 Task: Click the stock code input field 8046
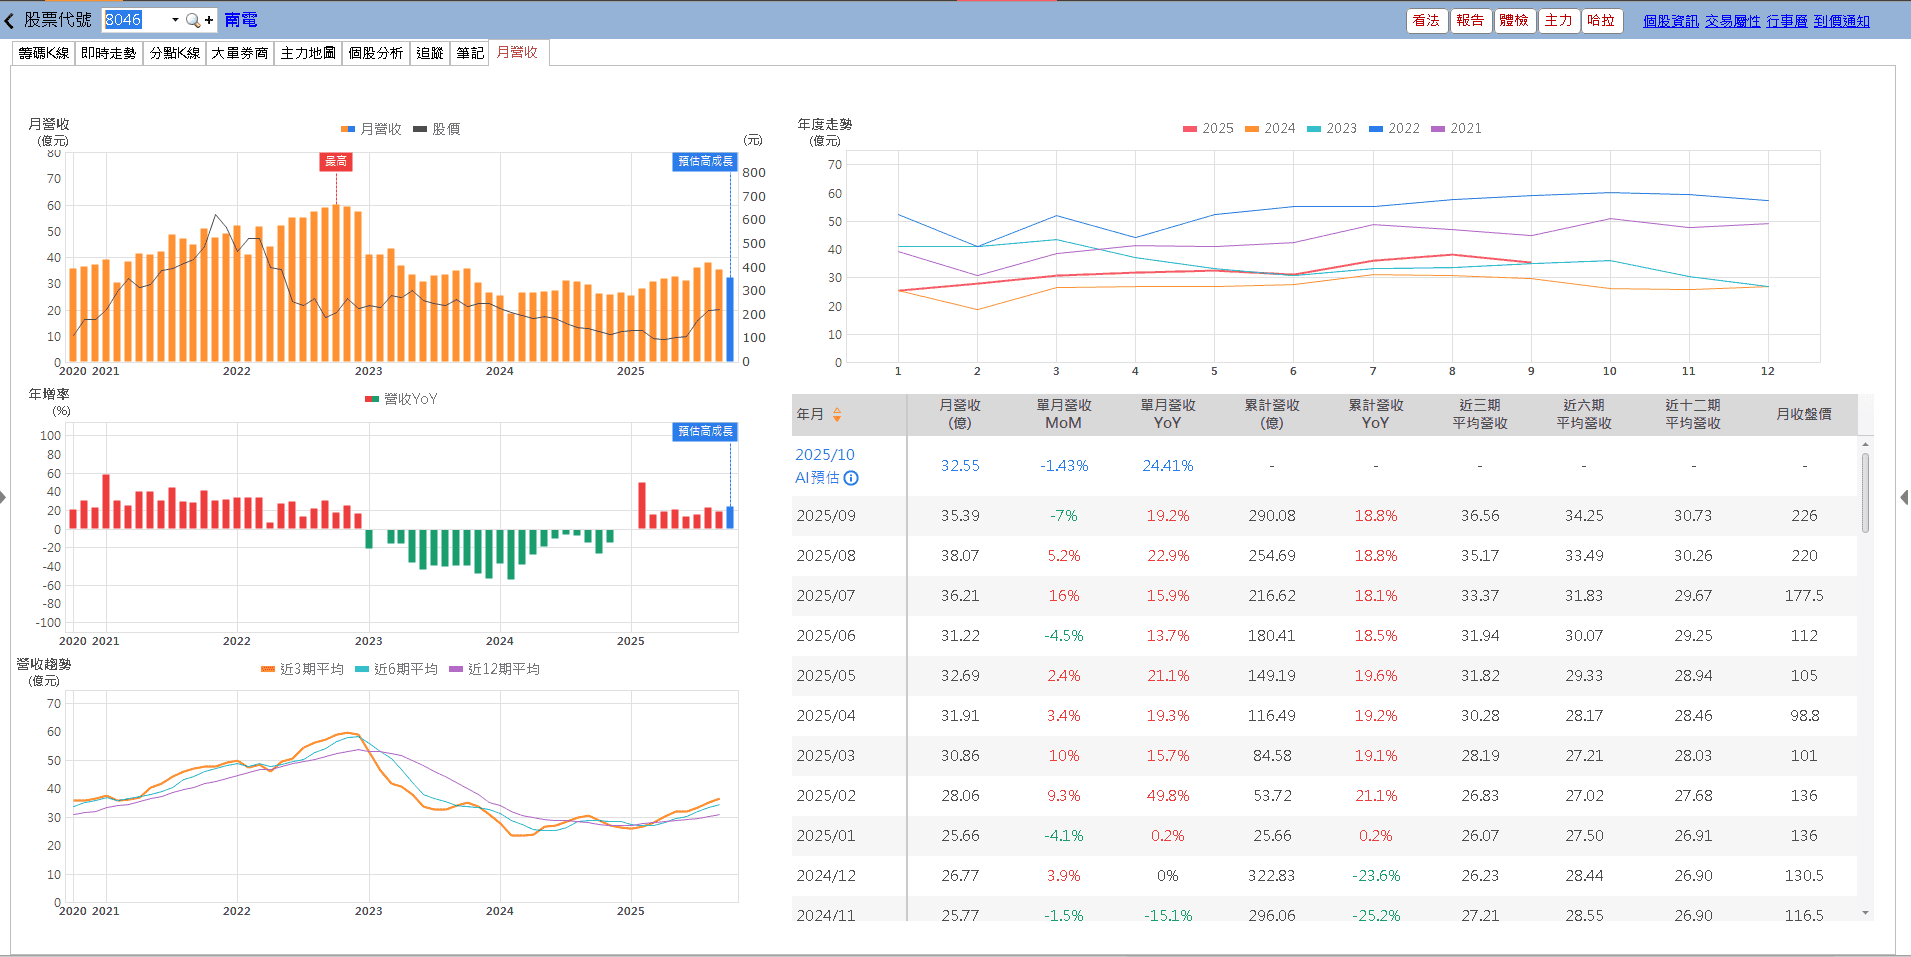click(135, 20)
